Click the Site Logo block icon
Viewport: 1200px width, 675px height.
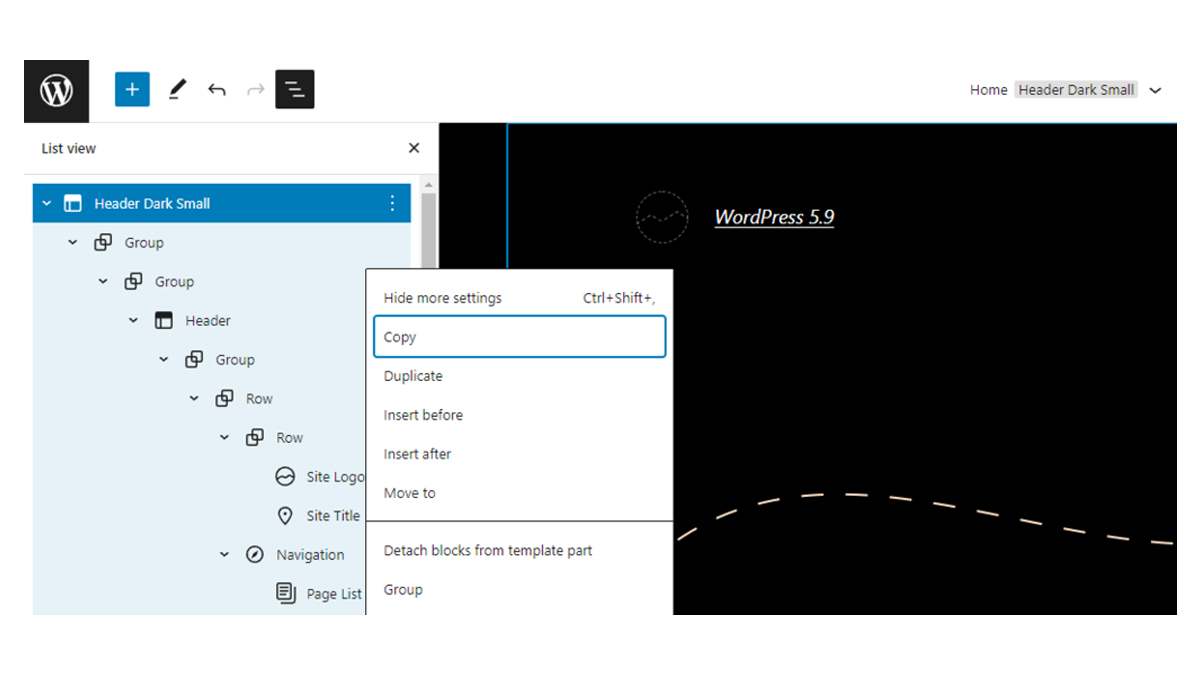click(285, 476)
